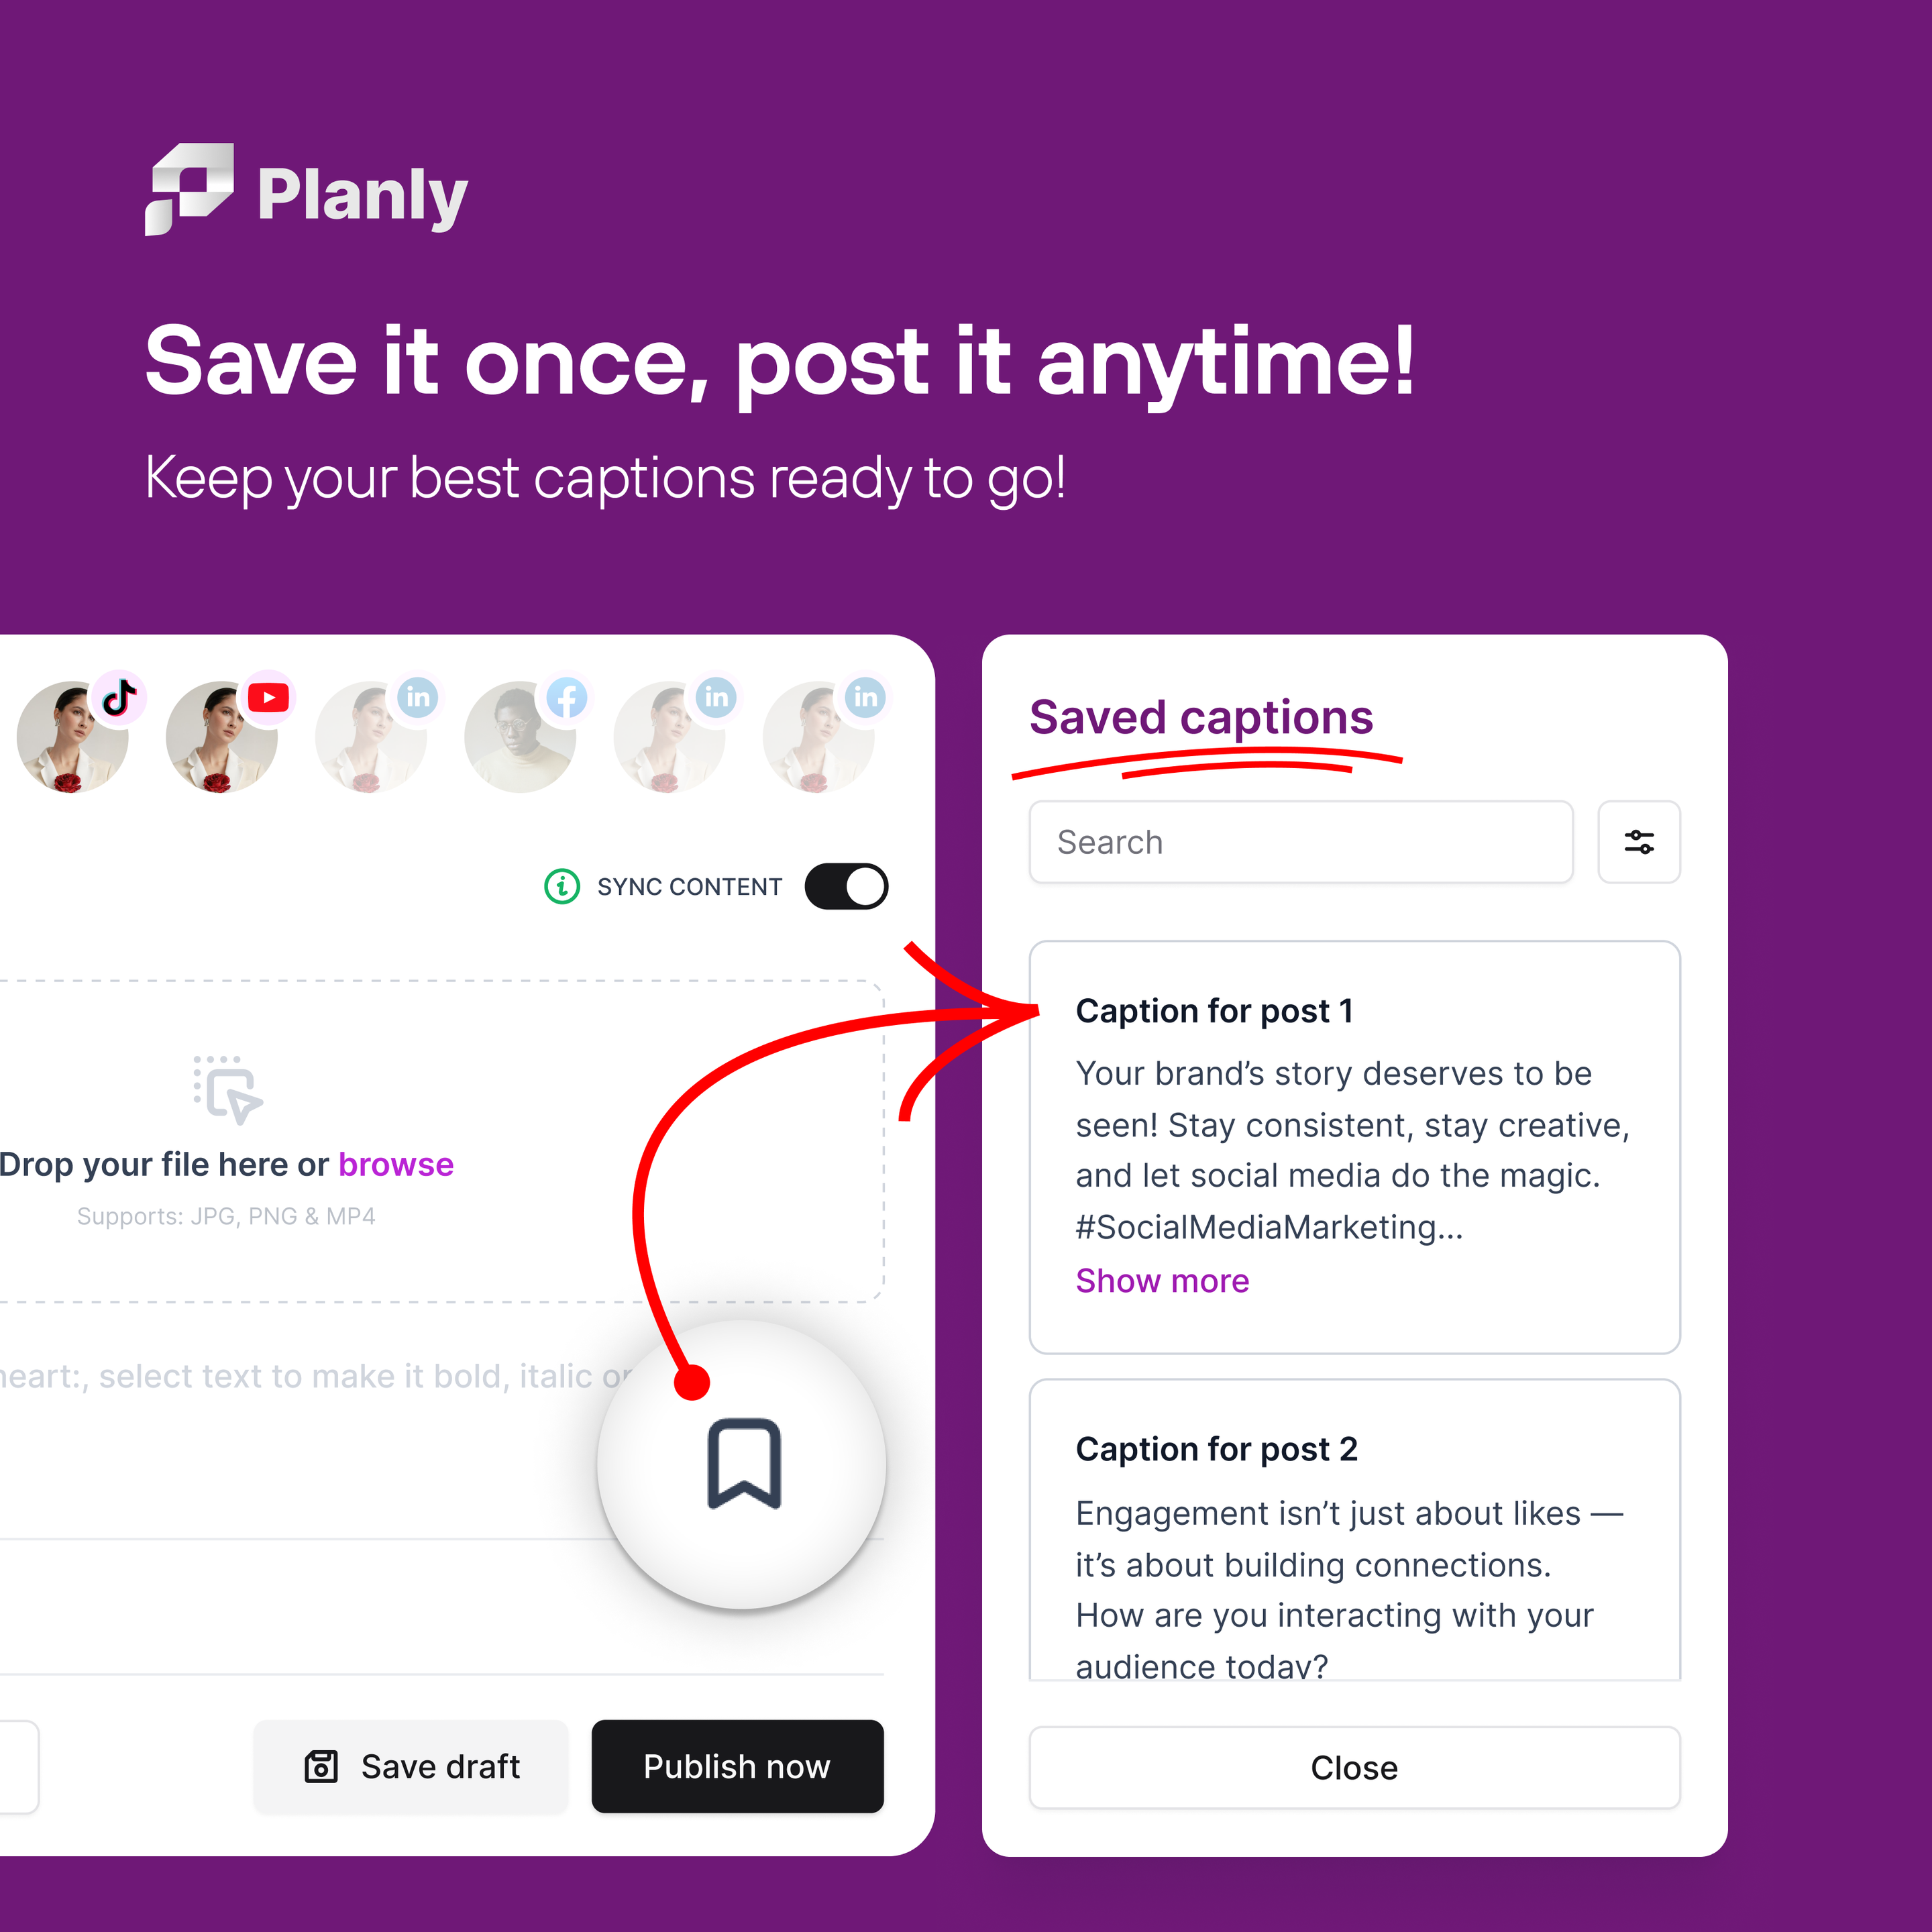Open the caption filter settings icon
1932x1932 pixels.
1638,842
